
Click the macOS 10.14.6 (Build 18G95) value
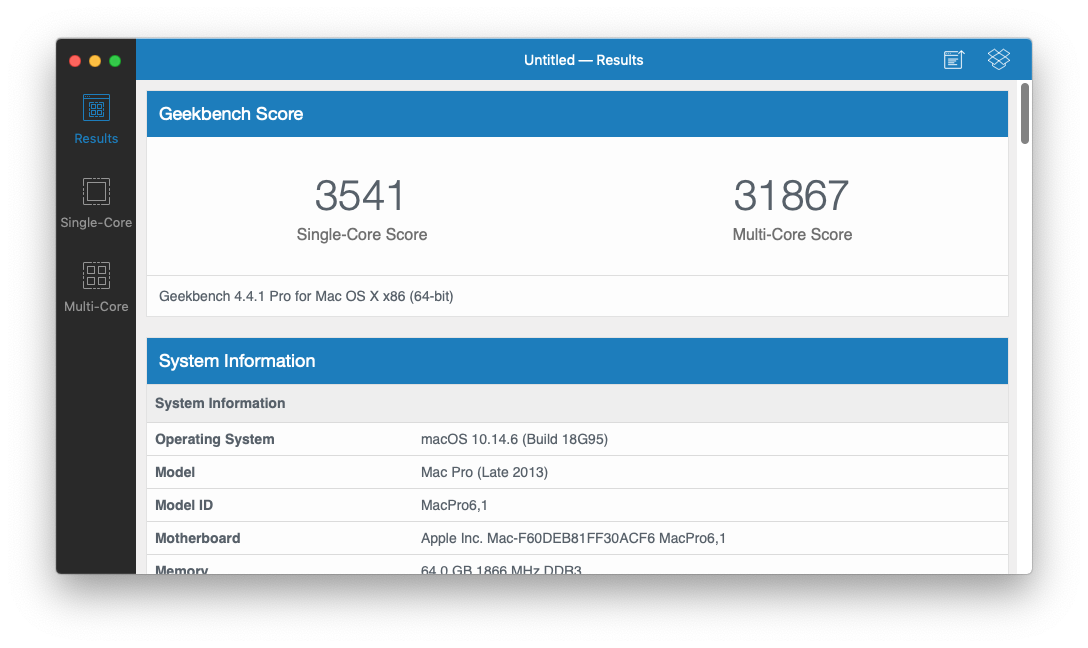tap(514, 439)
